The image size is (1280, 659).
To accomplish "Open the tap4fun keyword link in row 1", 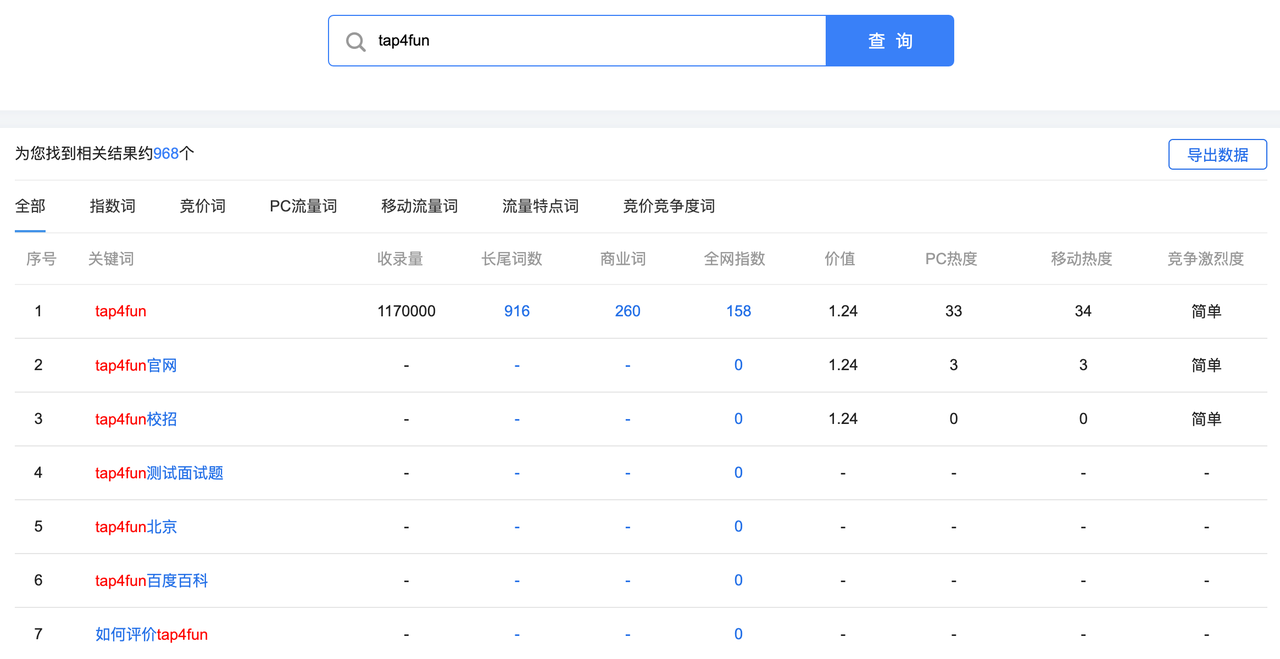I will (121, 311).
